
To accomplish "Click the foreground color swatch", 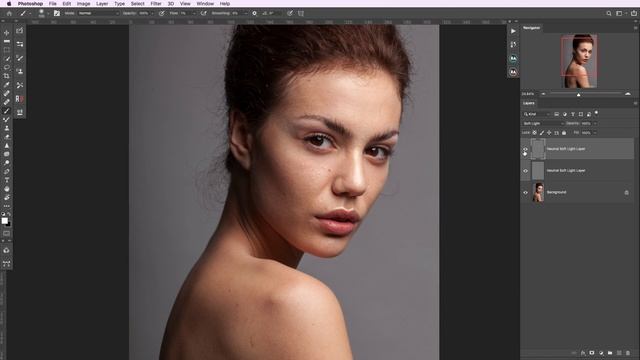I will point(4,220).
